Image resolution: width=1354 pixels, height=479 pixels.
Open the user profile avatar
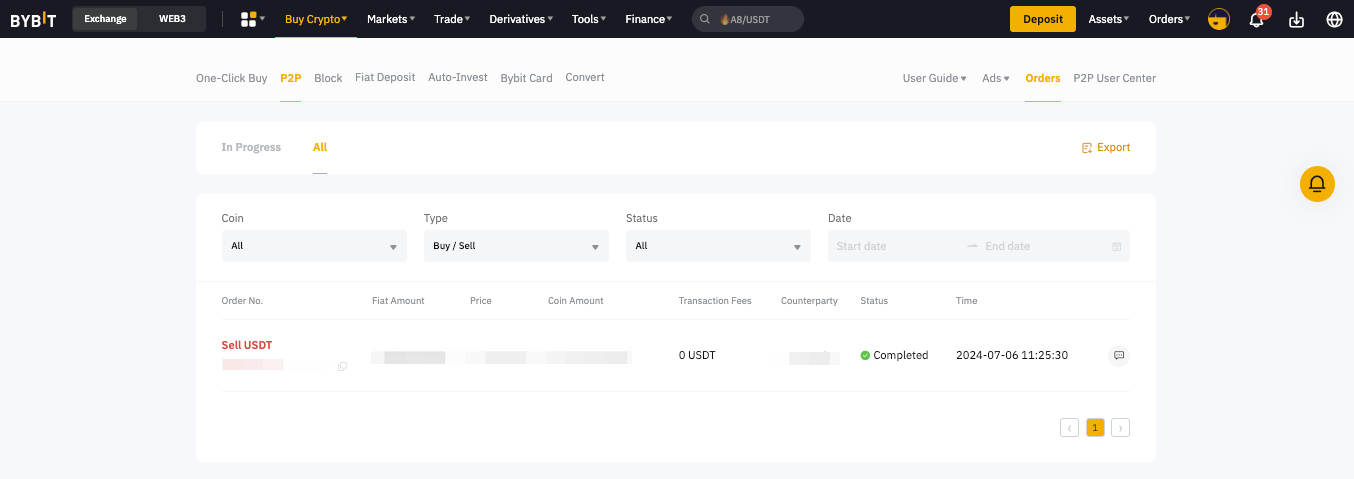[1218, 19]
